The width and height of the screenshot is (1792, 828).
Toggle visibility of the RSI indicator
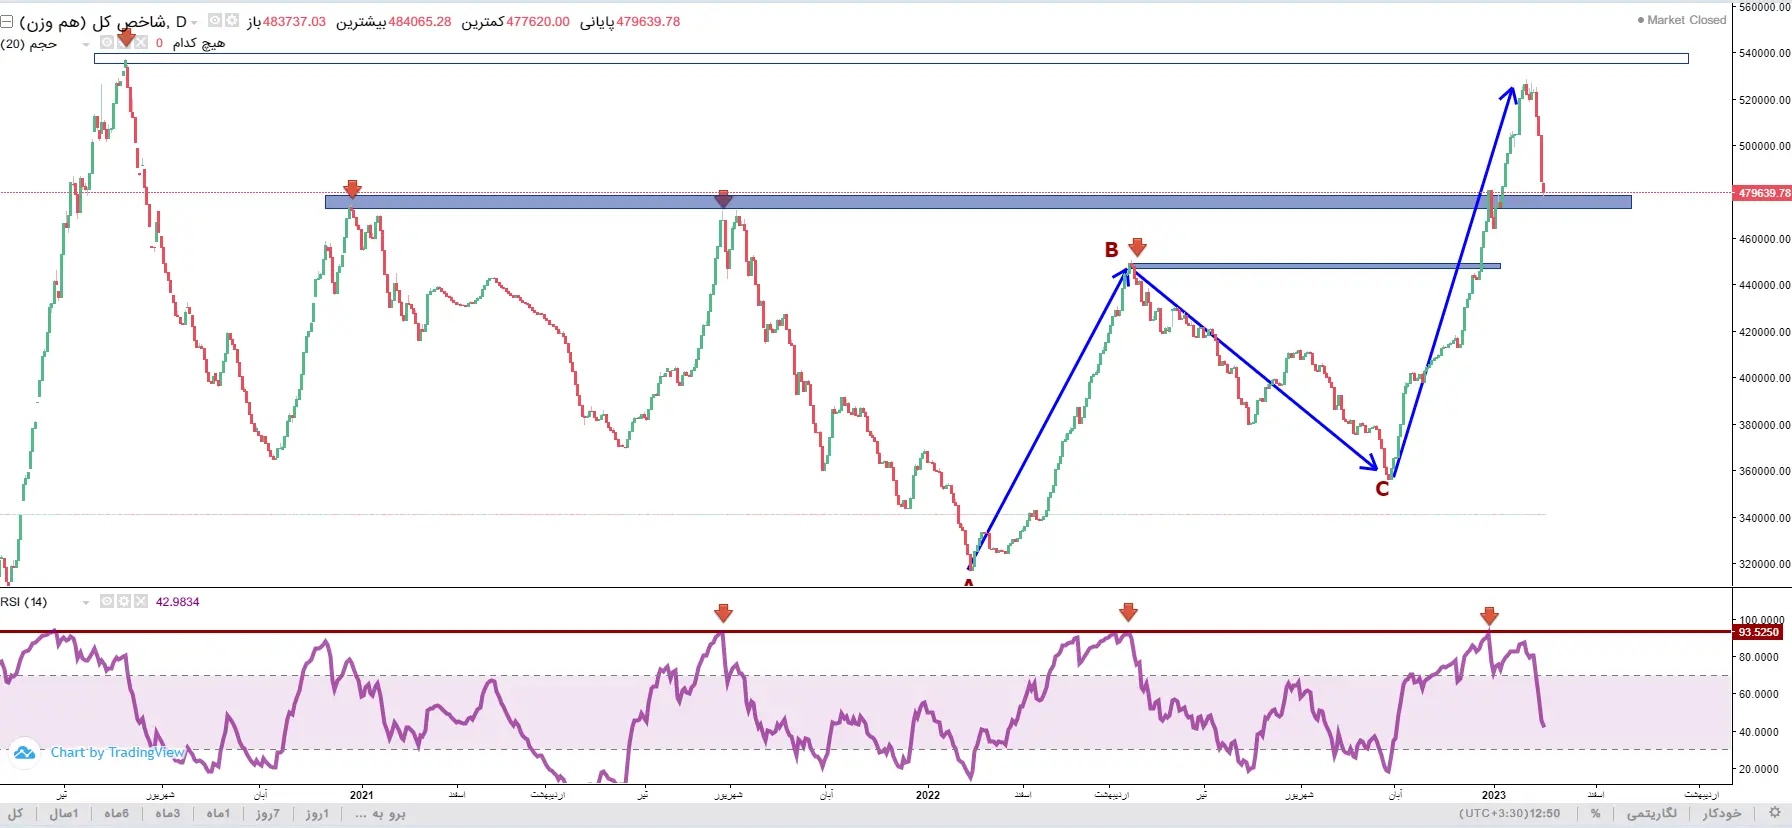click(x=107, y=601)
